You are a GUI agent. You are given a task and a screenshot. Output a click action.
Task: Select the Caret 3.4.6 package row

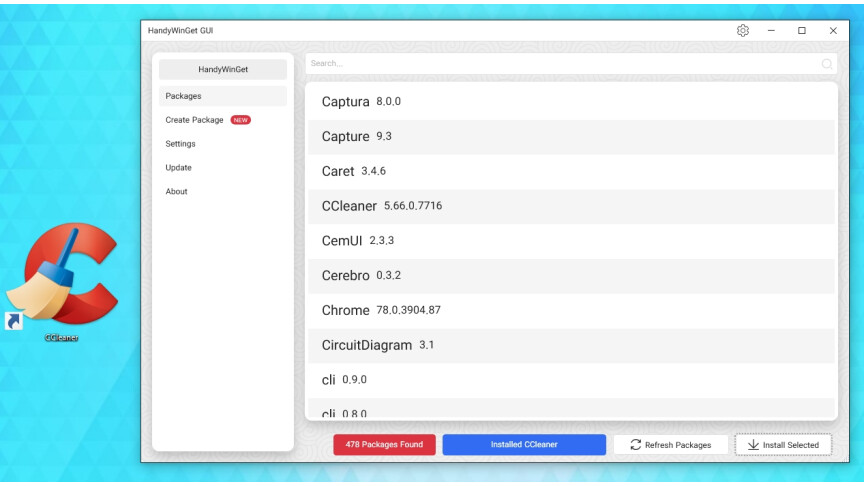click(571, 171)
